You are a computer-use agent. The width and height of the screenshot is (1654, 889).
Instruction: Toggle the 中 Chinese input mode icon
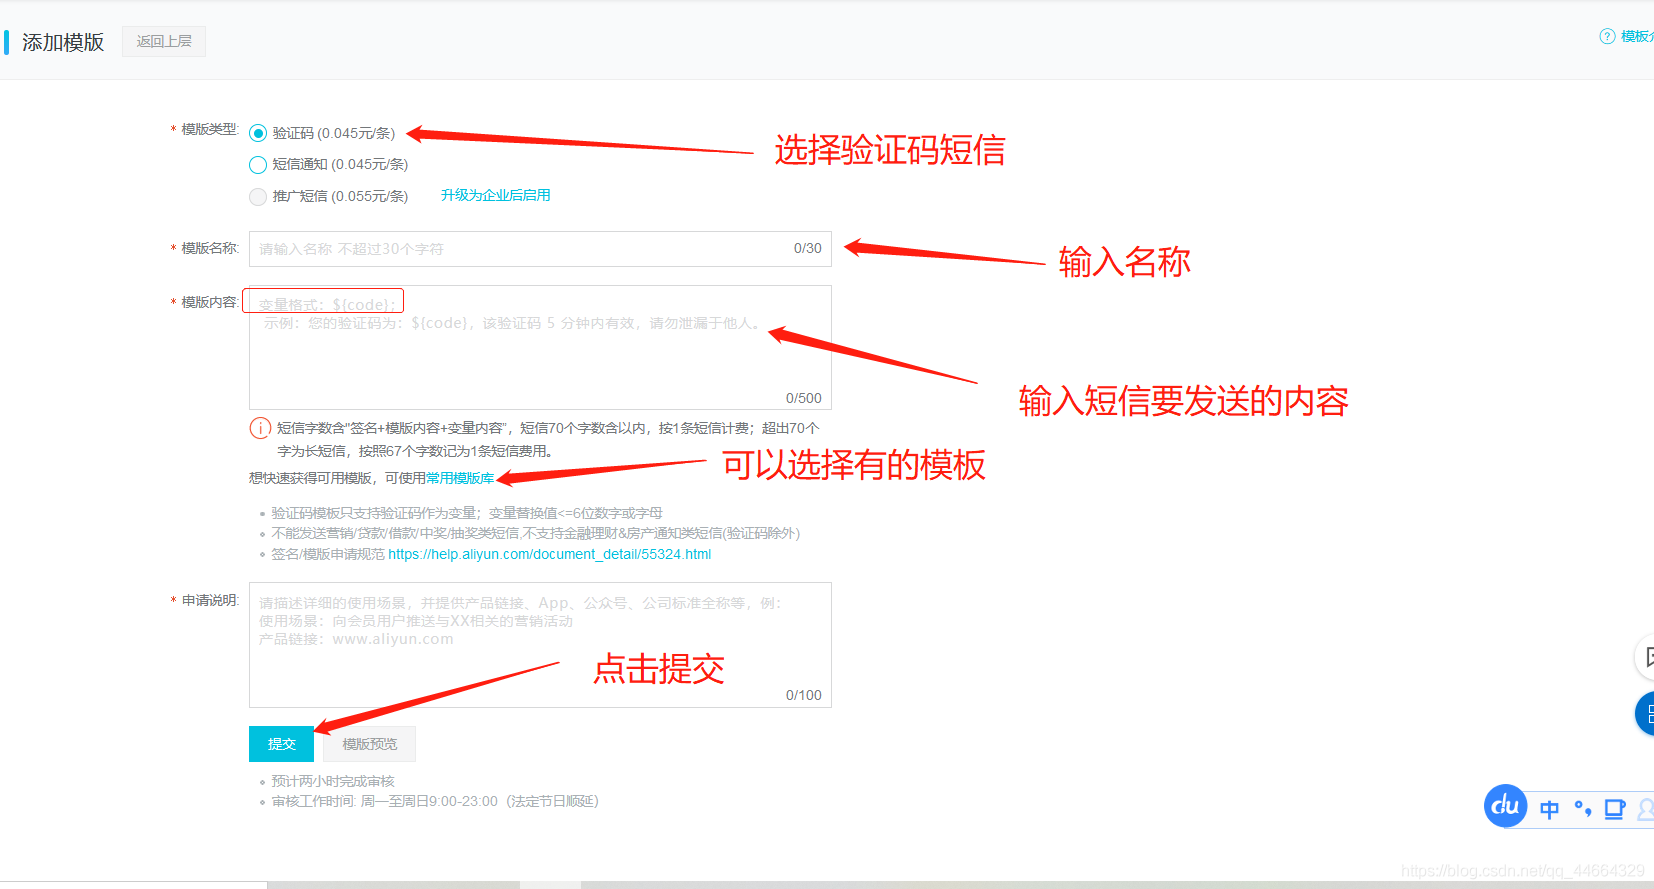1549,809
